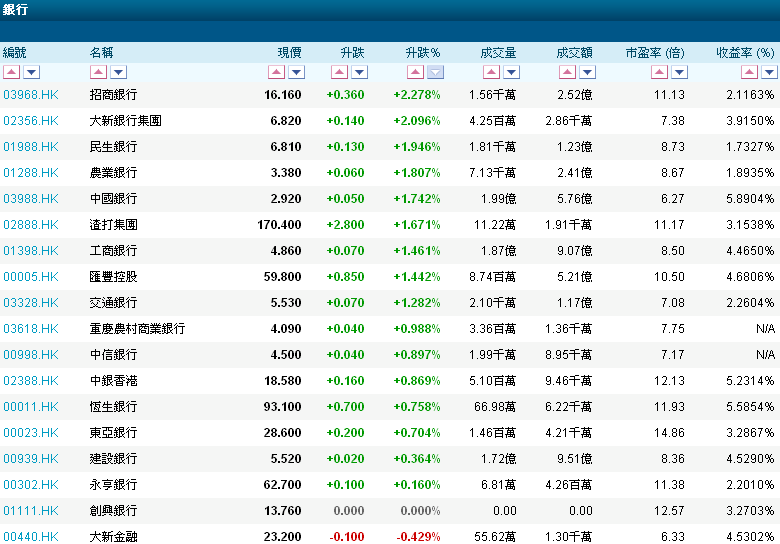Sort 升跌% column ascending arrow
Screen dimensions: 780x544
pyautogui.click(x=415, y=73)
